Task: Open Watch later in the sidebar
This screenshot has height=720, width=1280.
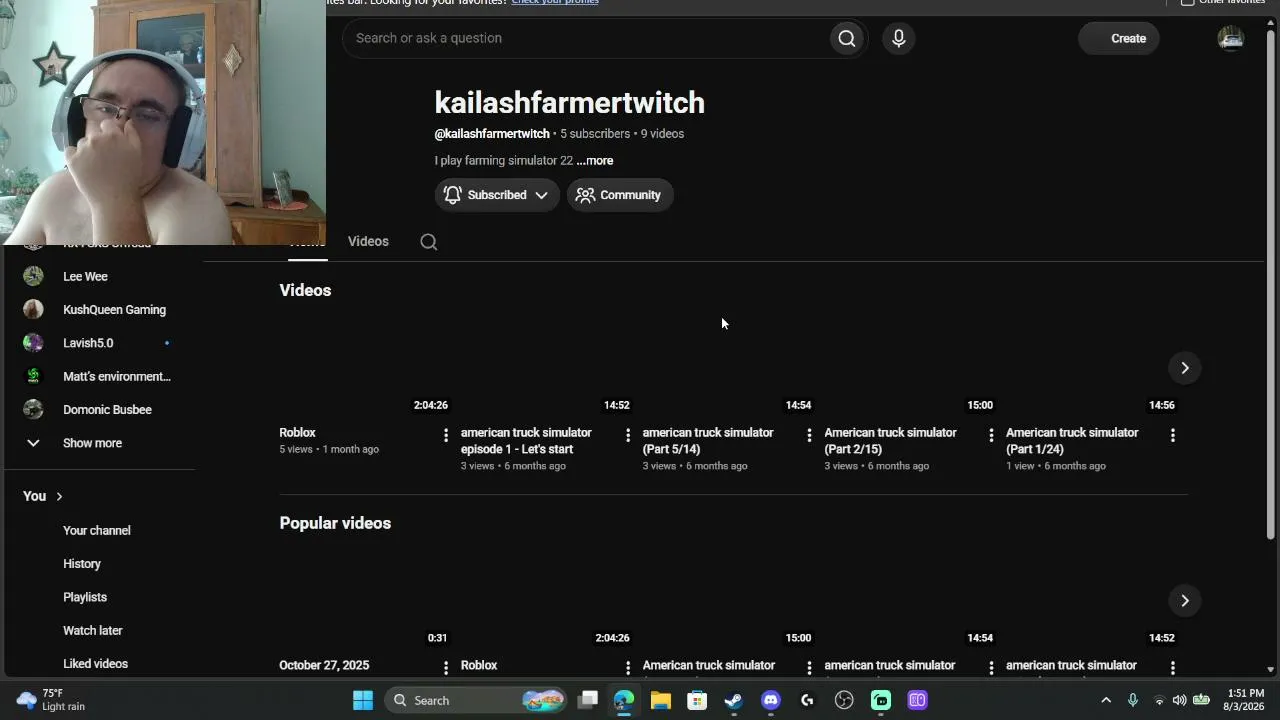Action: pyautogui.click(x=93, y=630)
